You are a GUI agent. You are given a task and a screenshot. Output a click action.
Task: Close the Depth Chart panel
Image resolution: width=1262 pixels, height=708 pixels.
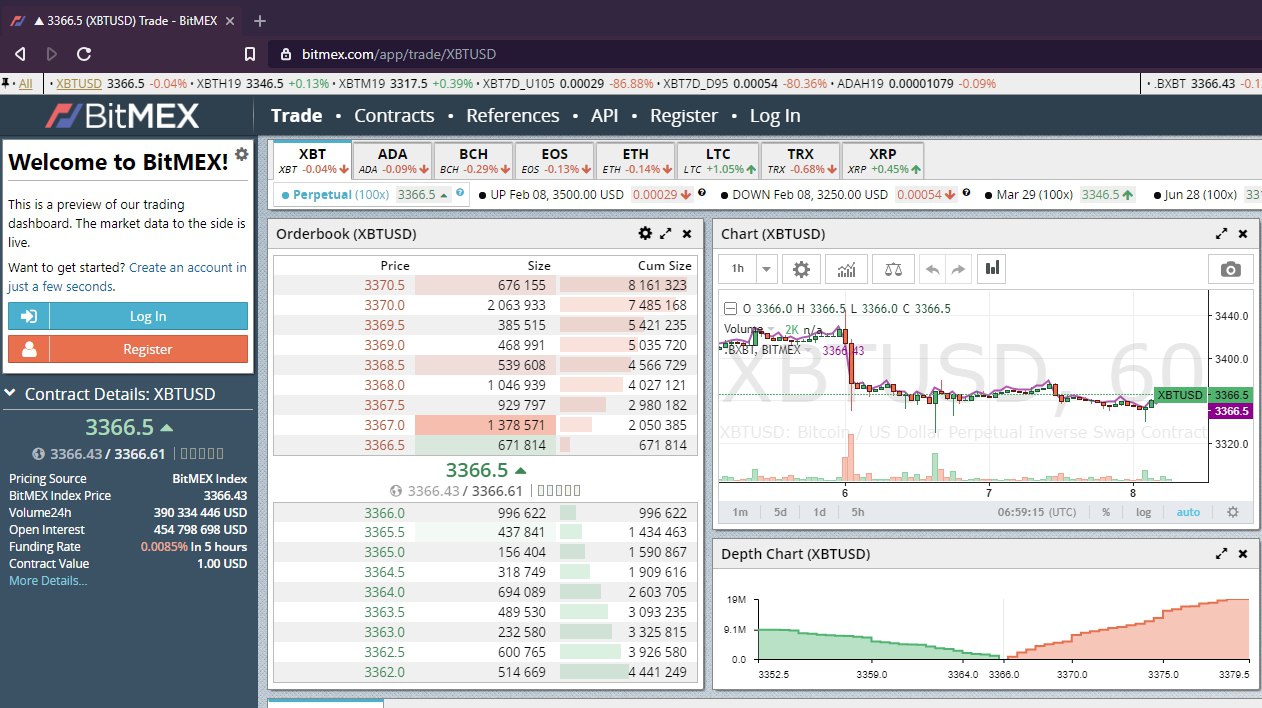[1243, 553]
